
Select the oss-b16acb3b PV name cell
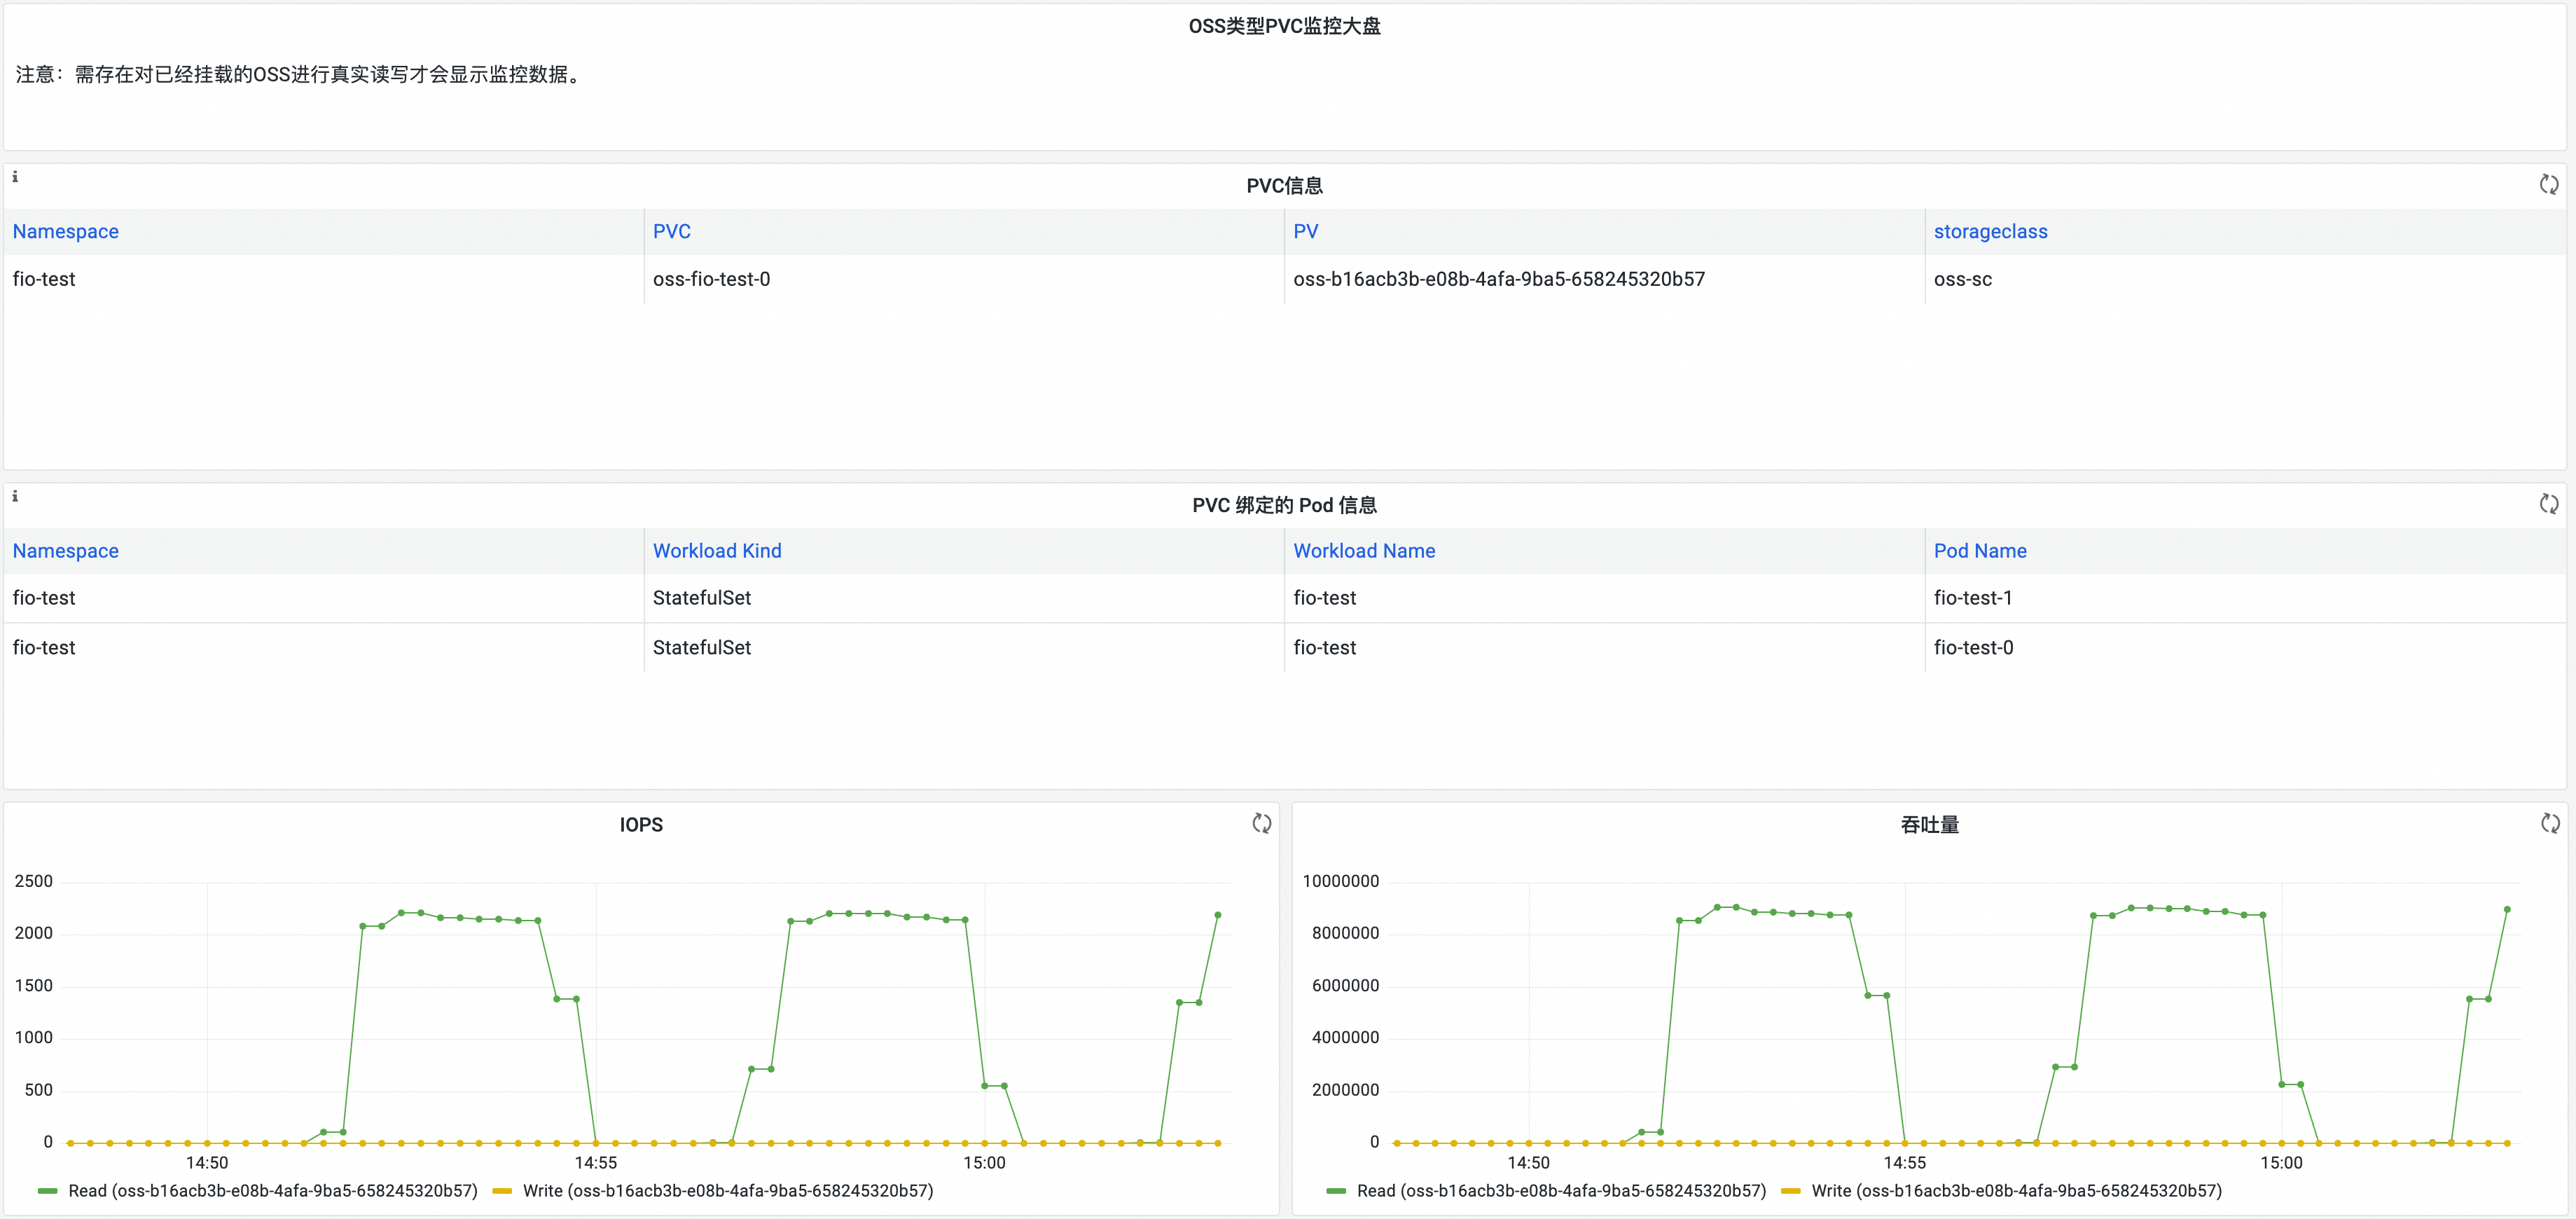pos(1604,279)
